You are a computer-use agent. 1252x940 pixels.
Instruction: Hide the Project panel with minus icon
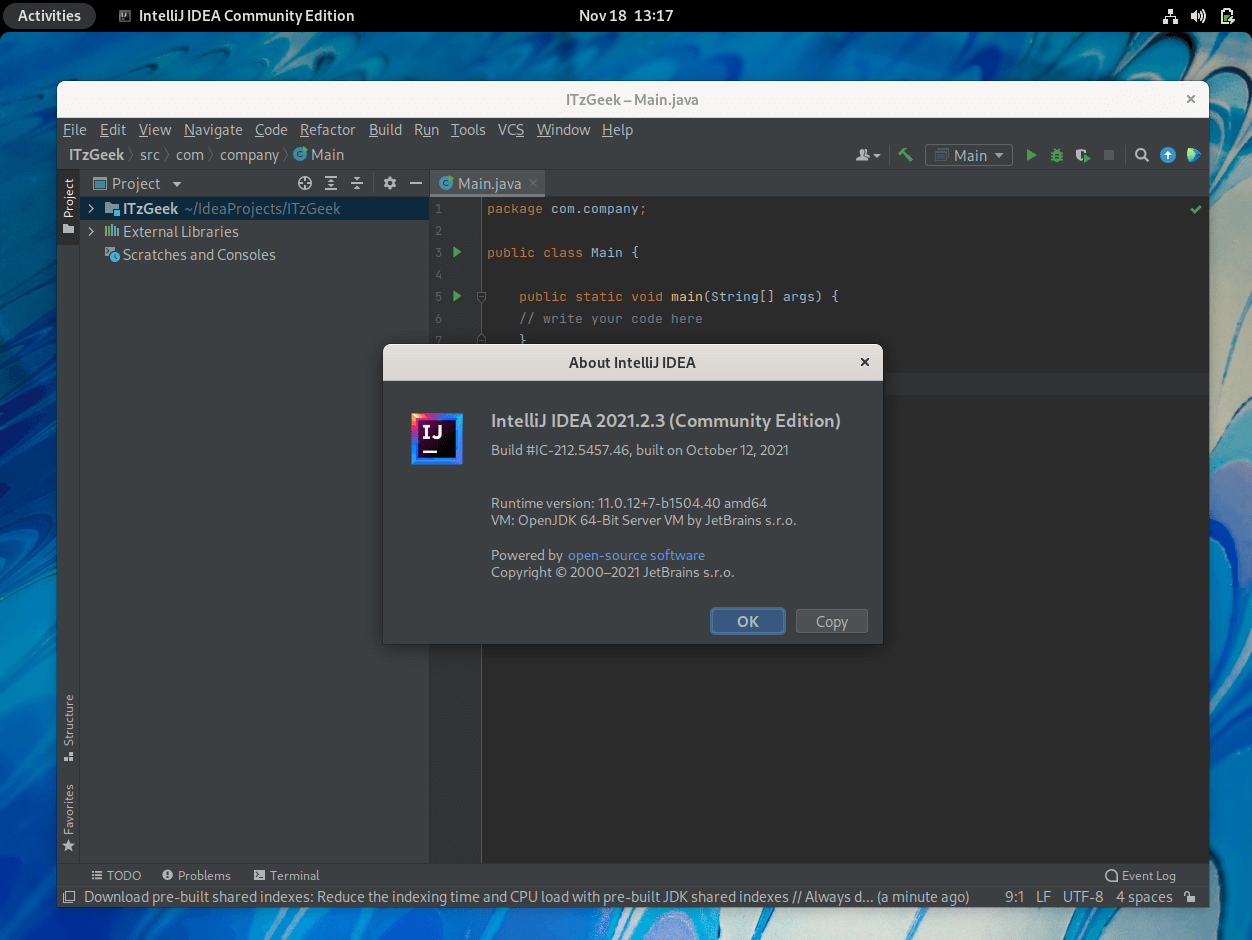pos(416,183)
